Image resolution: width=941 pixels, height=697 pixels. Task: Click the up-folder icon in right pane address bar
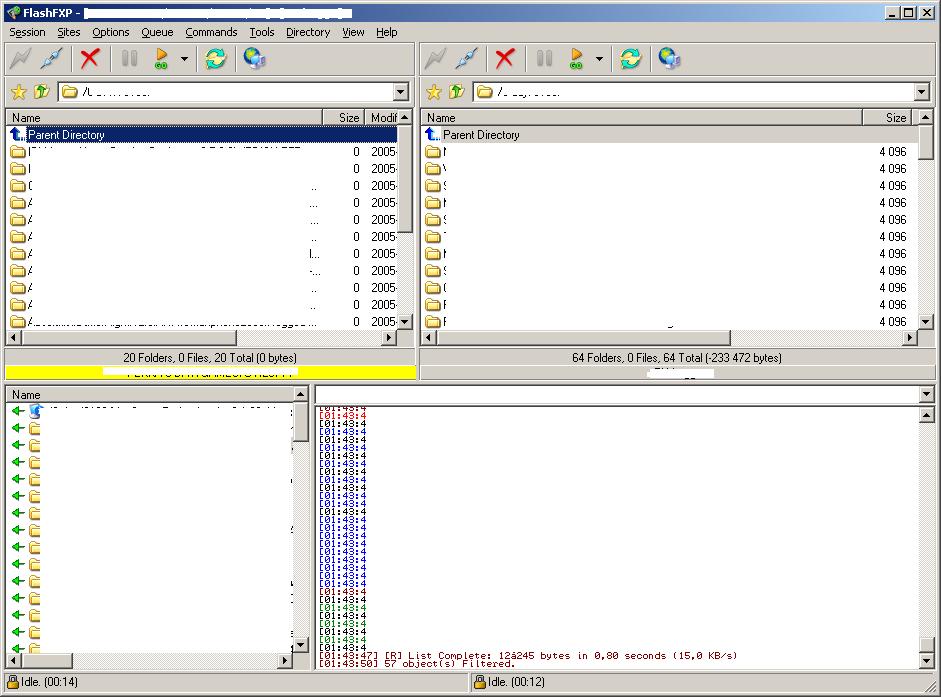(x=456, y=92)
